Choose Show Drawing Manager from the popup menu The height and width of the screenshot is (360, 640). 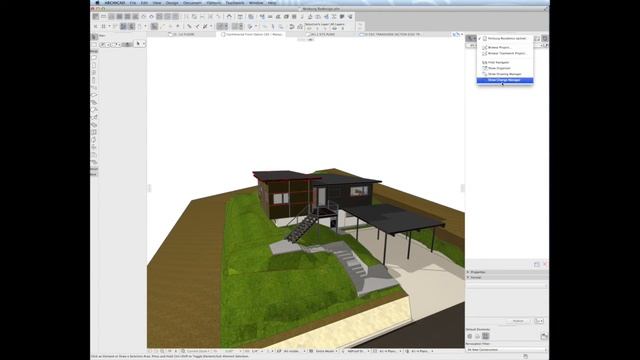point(505,74)
